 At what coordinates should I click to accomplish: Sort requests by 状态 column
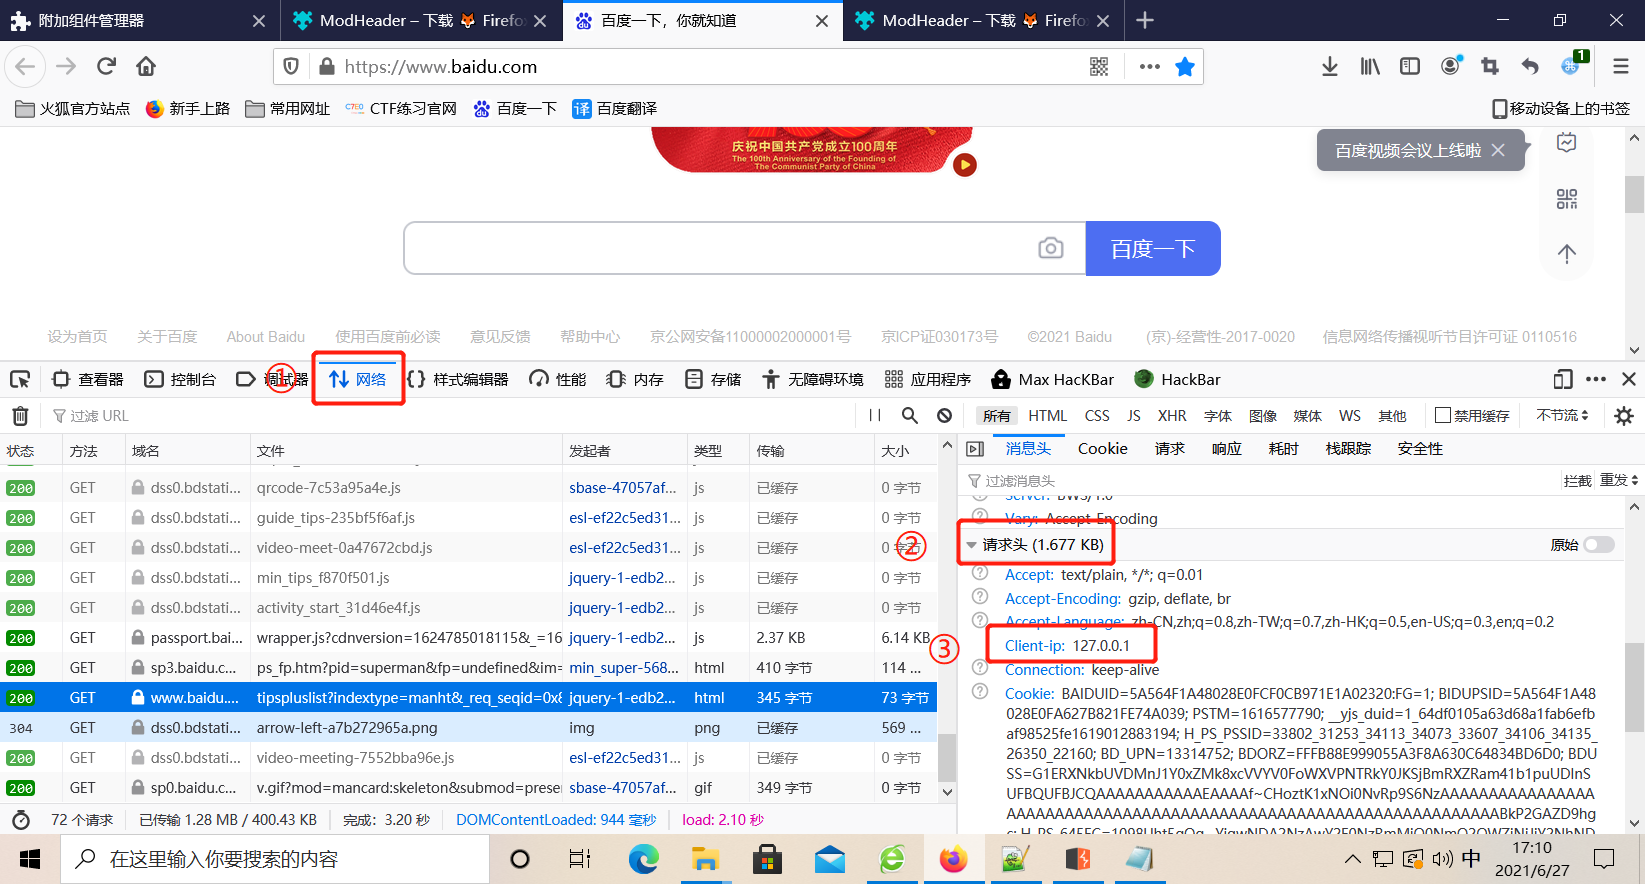pos(30,451)
